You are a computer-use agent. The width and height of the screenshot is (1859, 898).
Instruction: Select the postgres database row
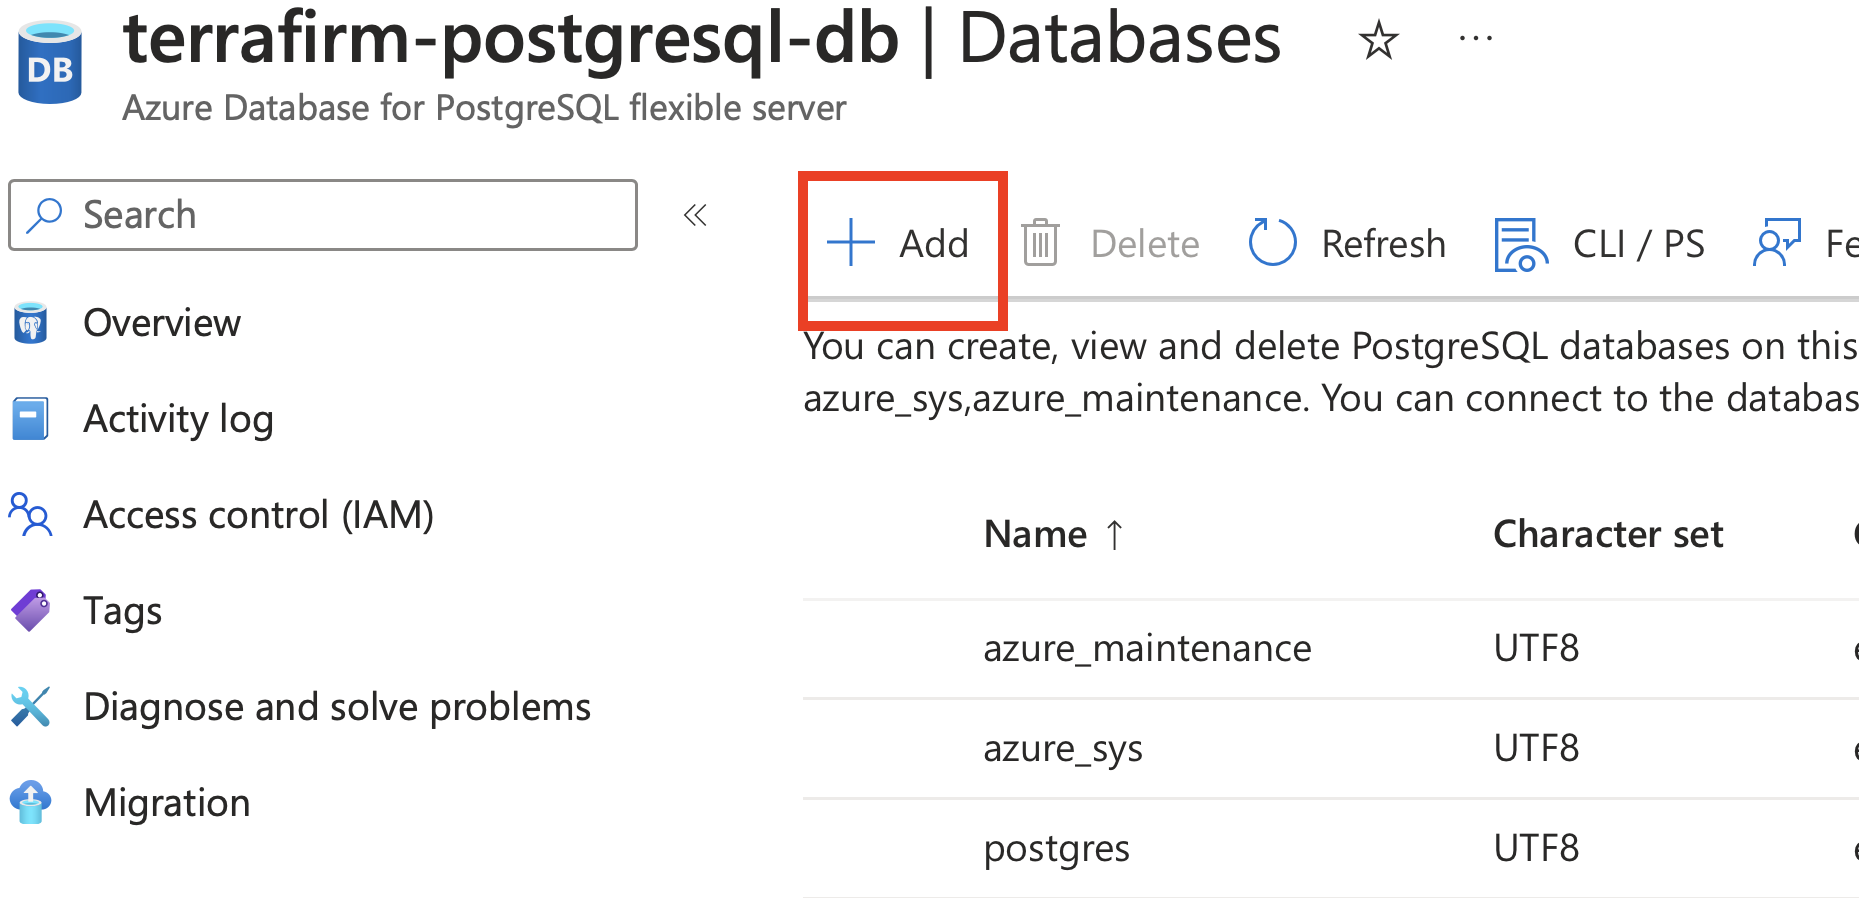(1056, 849)
